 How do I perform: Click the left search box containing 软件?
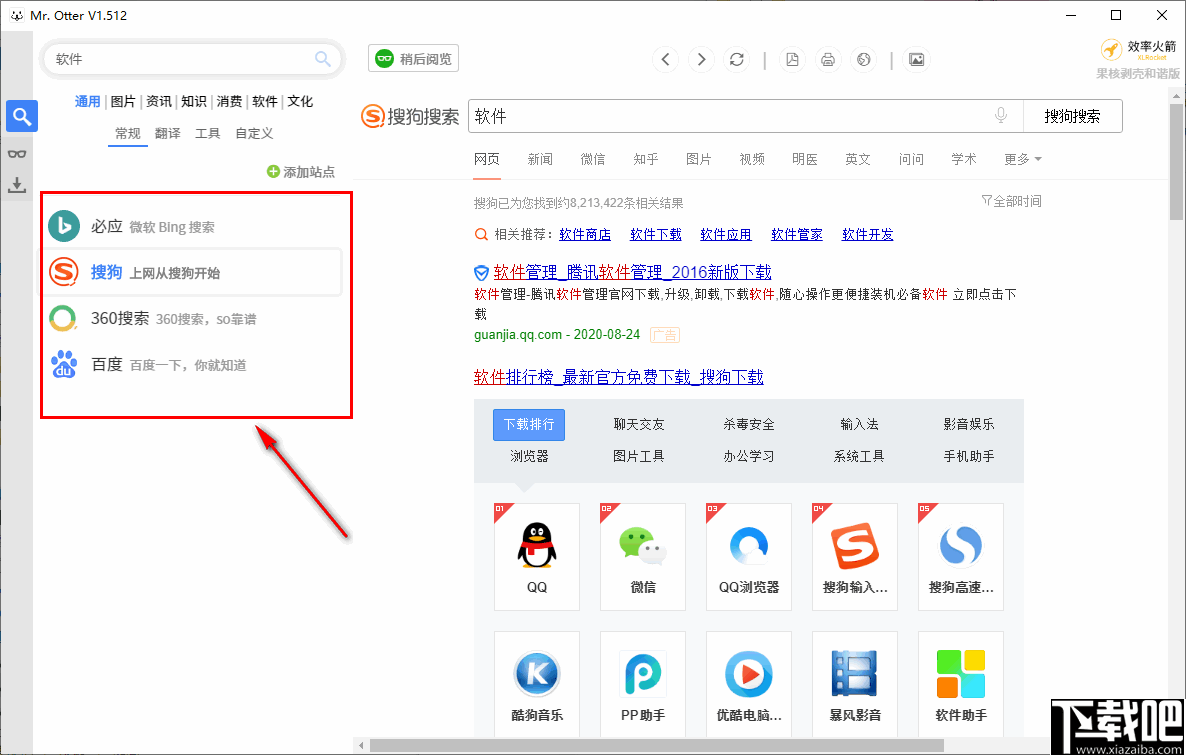tap(192, 59)
